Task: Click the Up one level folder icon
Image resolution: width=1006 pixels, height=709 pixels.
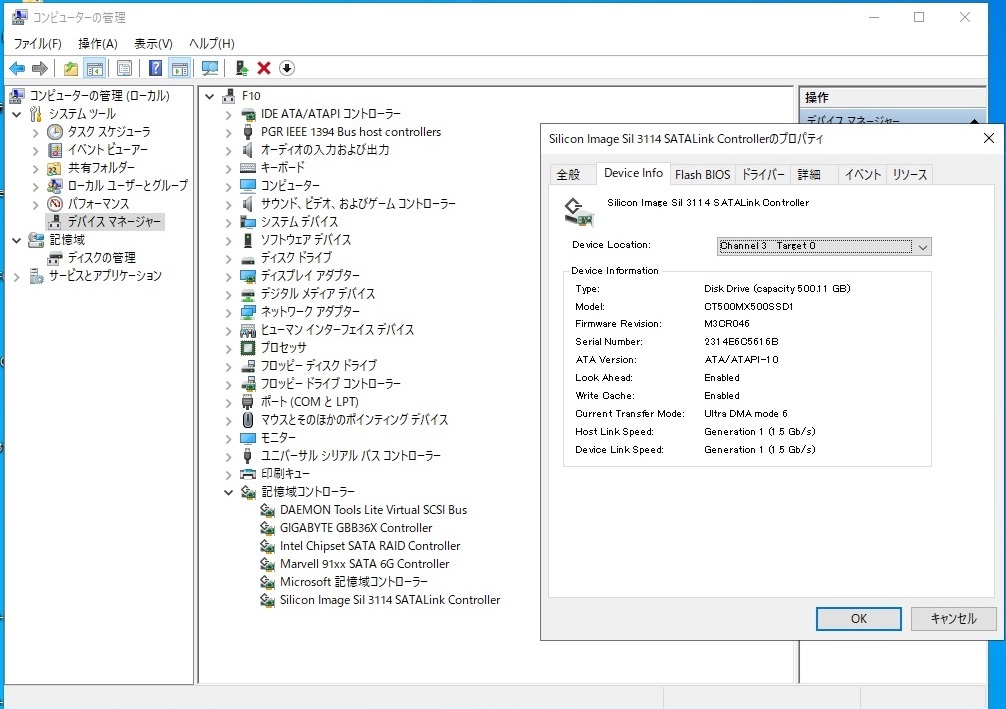Action: coord(71,68)
